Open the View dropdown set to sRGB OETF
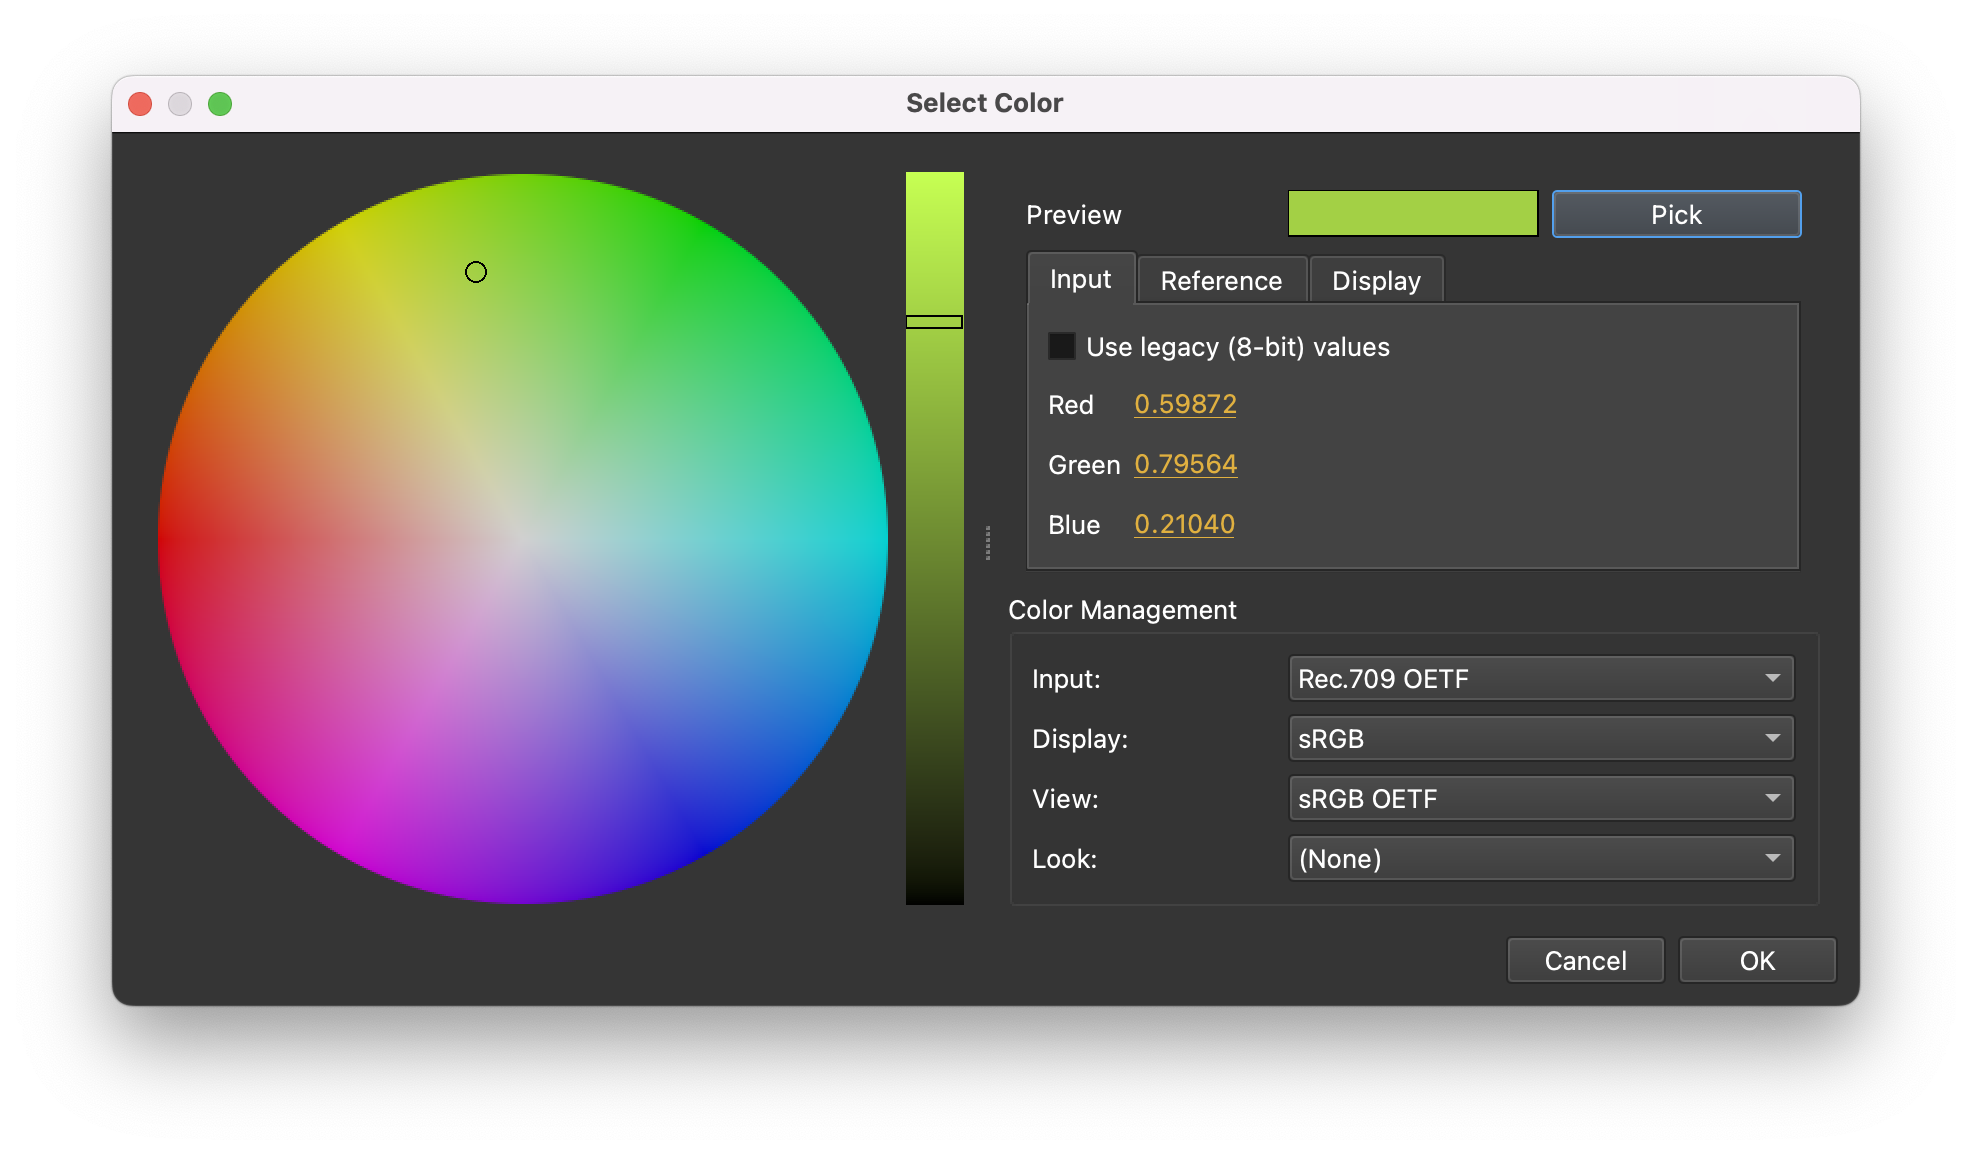Viewport: 1972px width, 1154px height. tap(1539, 798)
